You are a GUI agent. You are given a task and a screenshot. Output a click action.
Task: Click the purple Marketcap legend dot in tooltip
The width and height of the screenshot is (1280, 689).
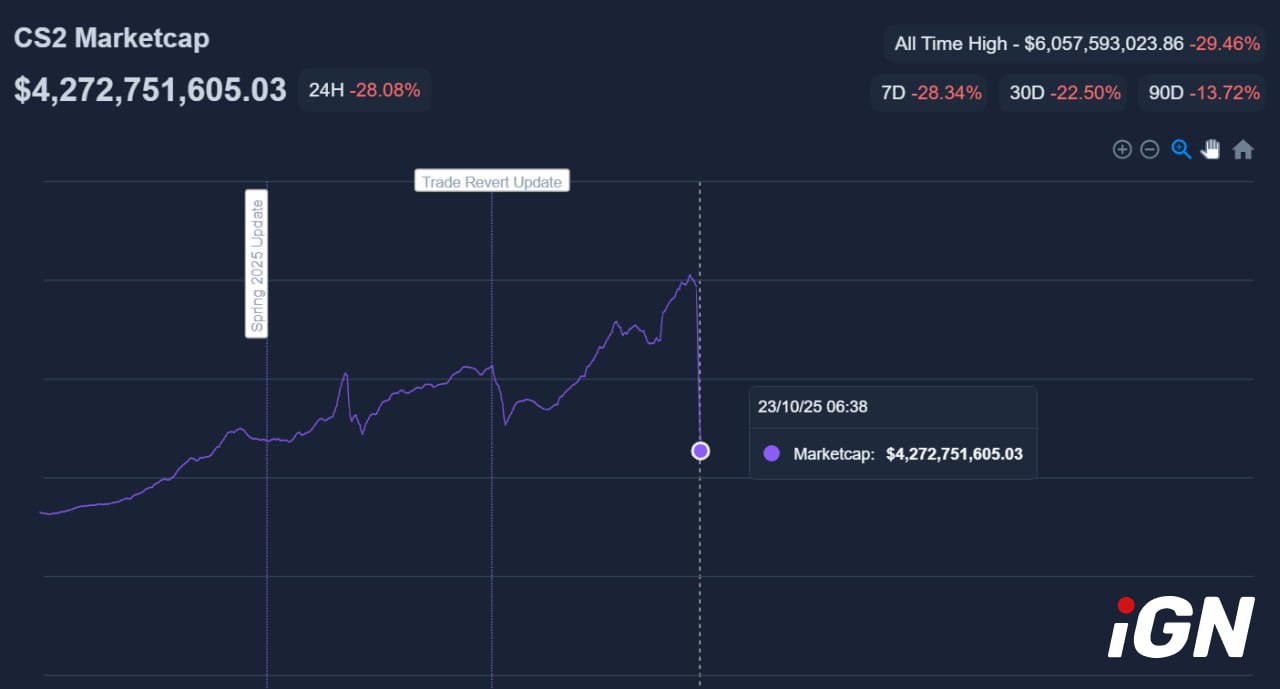pyautogui.click(x=771, y=454)
